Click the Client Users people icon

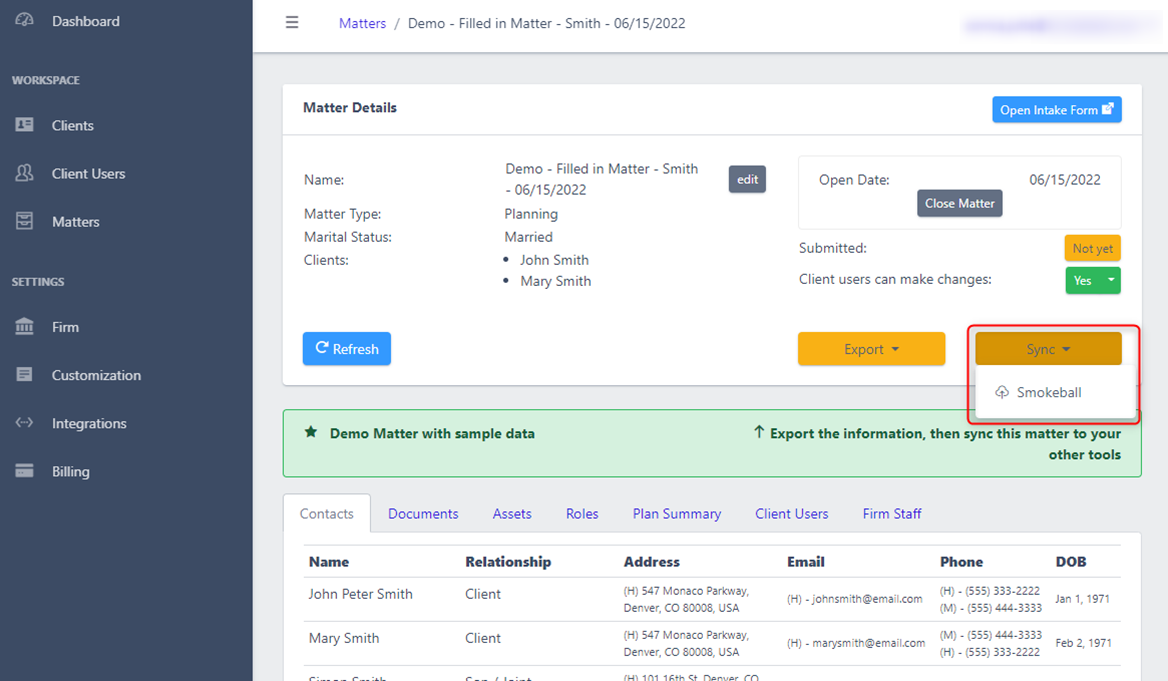click(x=25, y=173)
